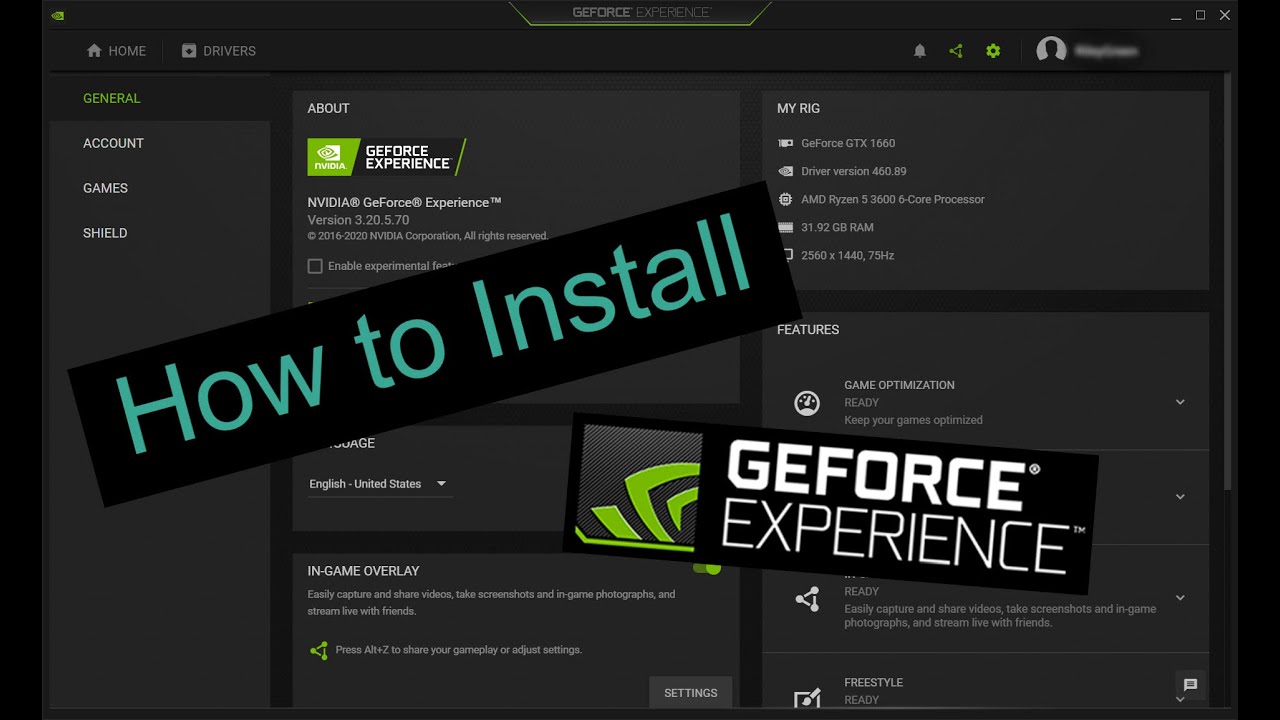
Task: Expand the Game Optimization feature
Action: pyautogui.click(x=1180, y=402)
